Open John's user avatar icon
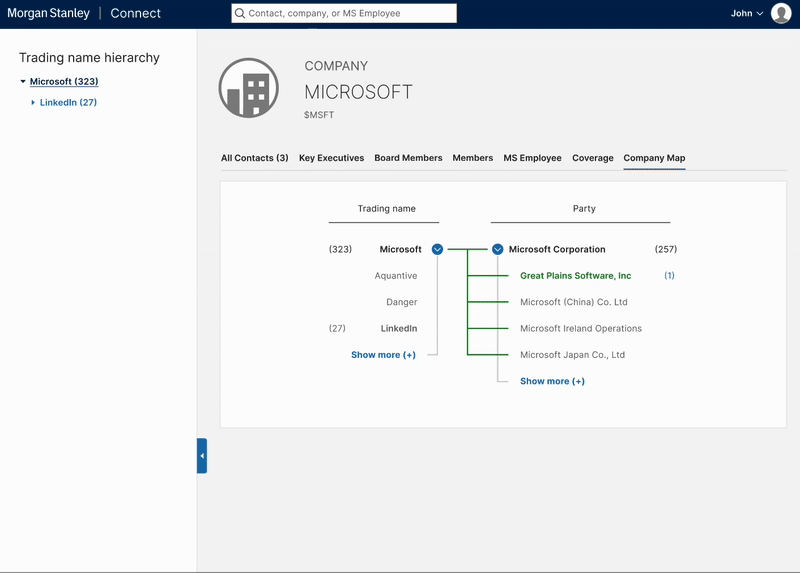Screen dimensions: 800x573 tap(781, 13)
